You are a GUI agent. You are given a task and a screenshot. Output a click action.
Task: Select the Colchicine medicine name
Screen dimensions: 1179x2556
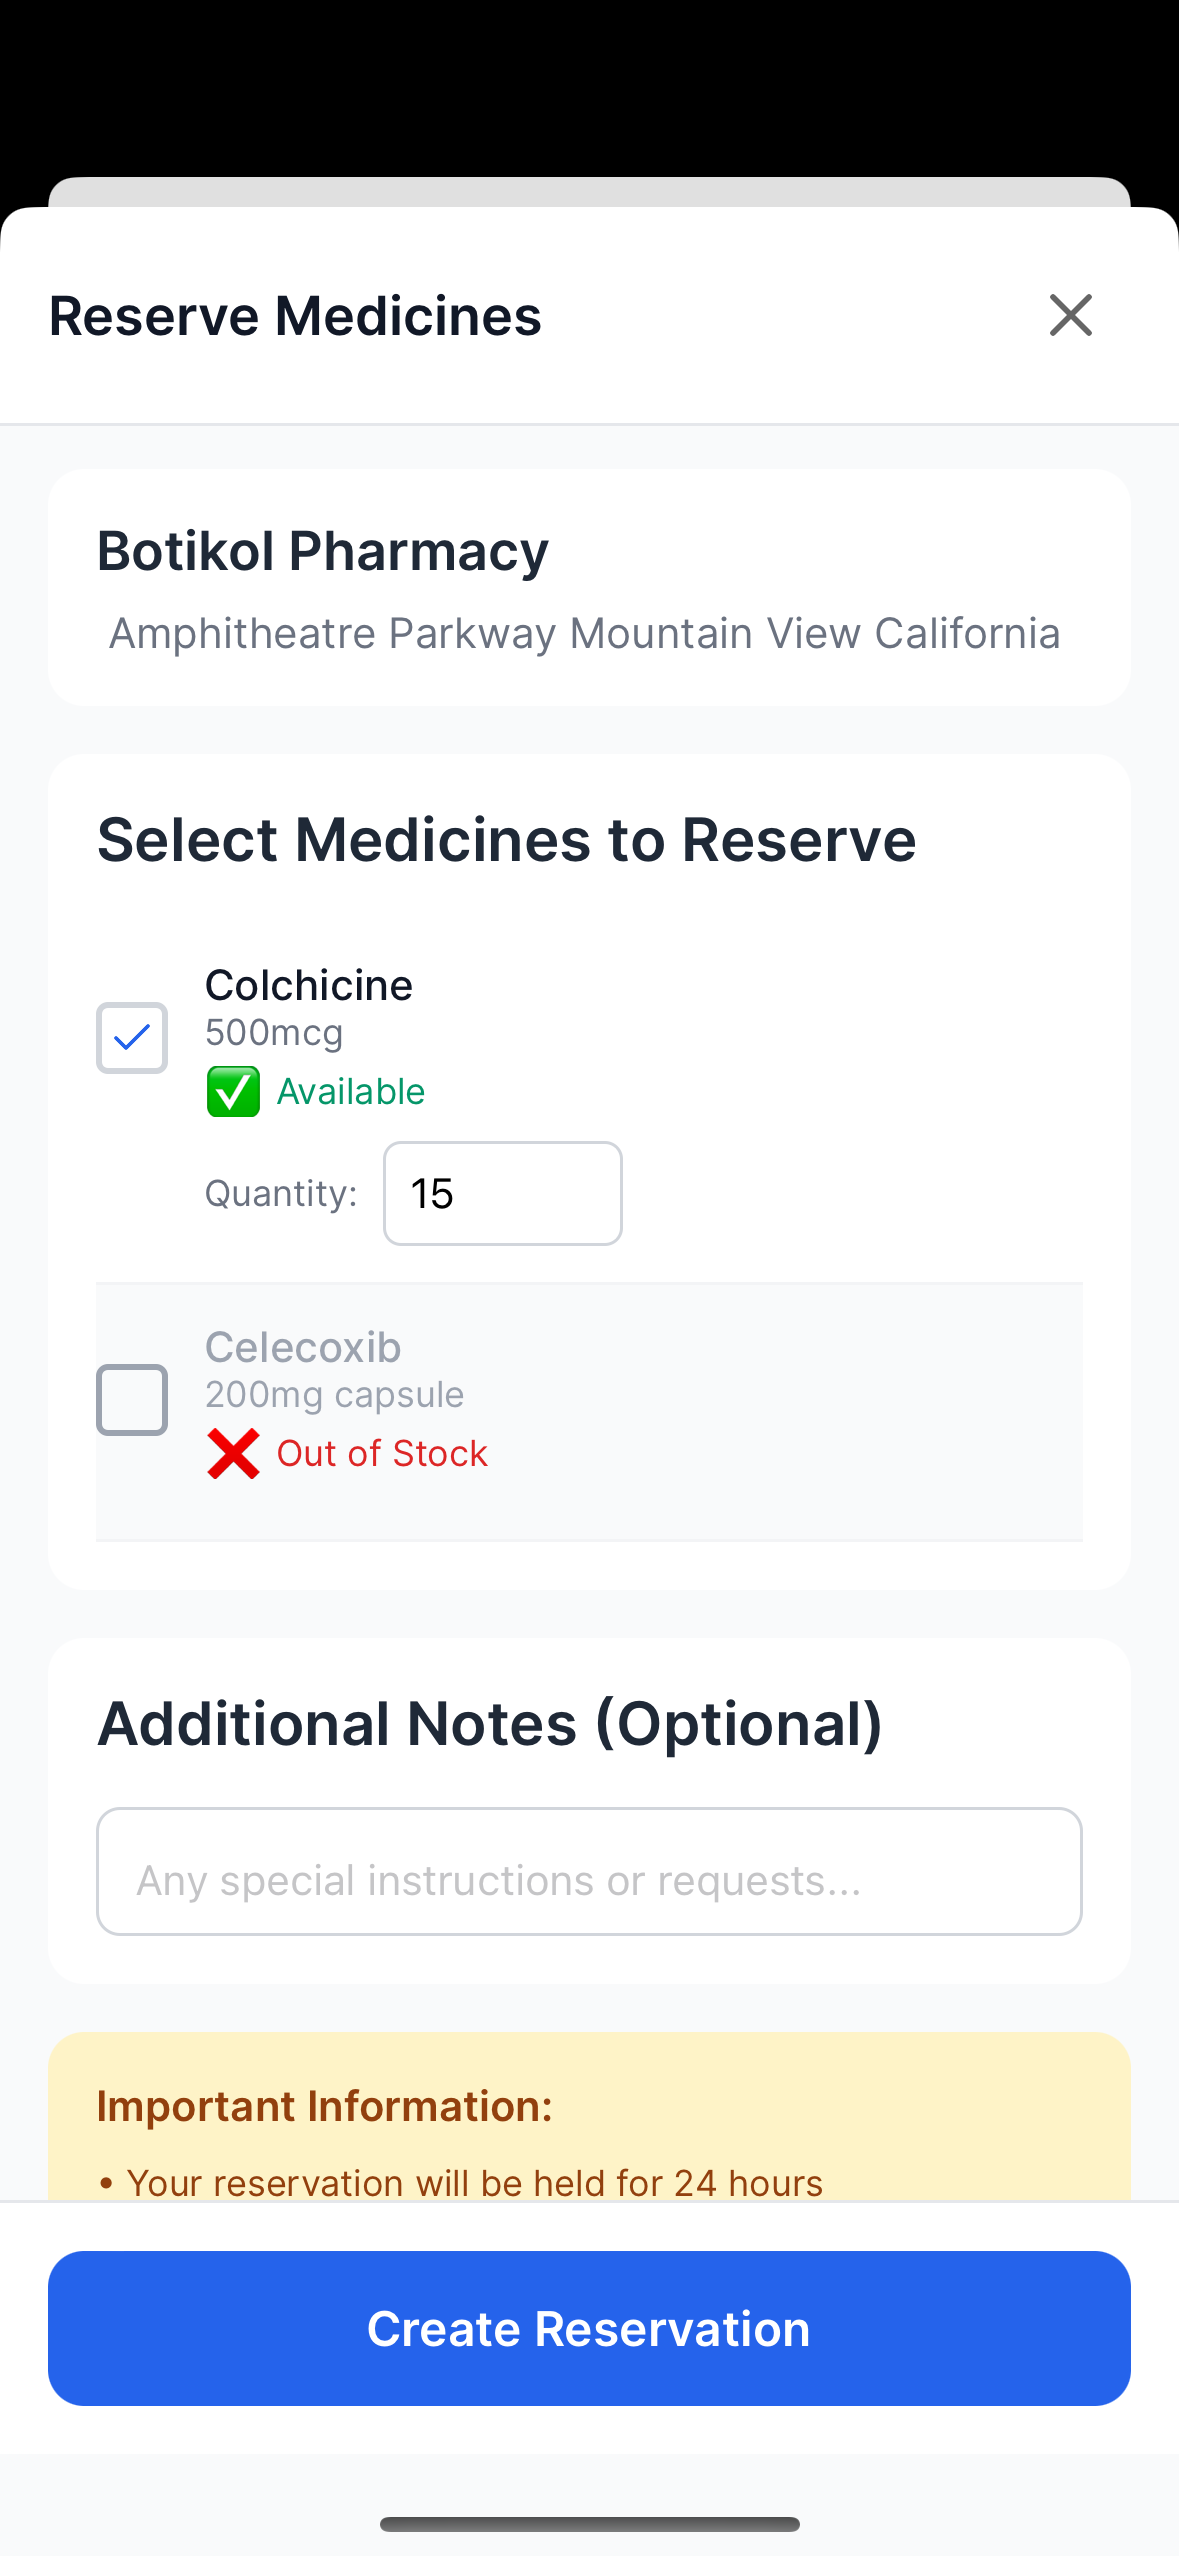(309, 985)
